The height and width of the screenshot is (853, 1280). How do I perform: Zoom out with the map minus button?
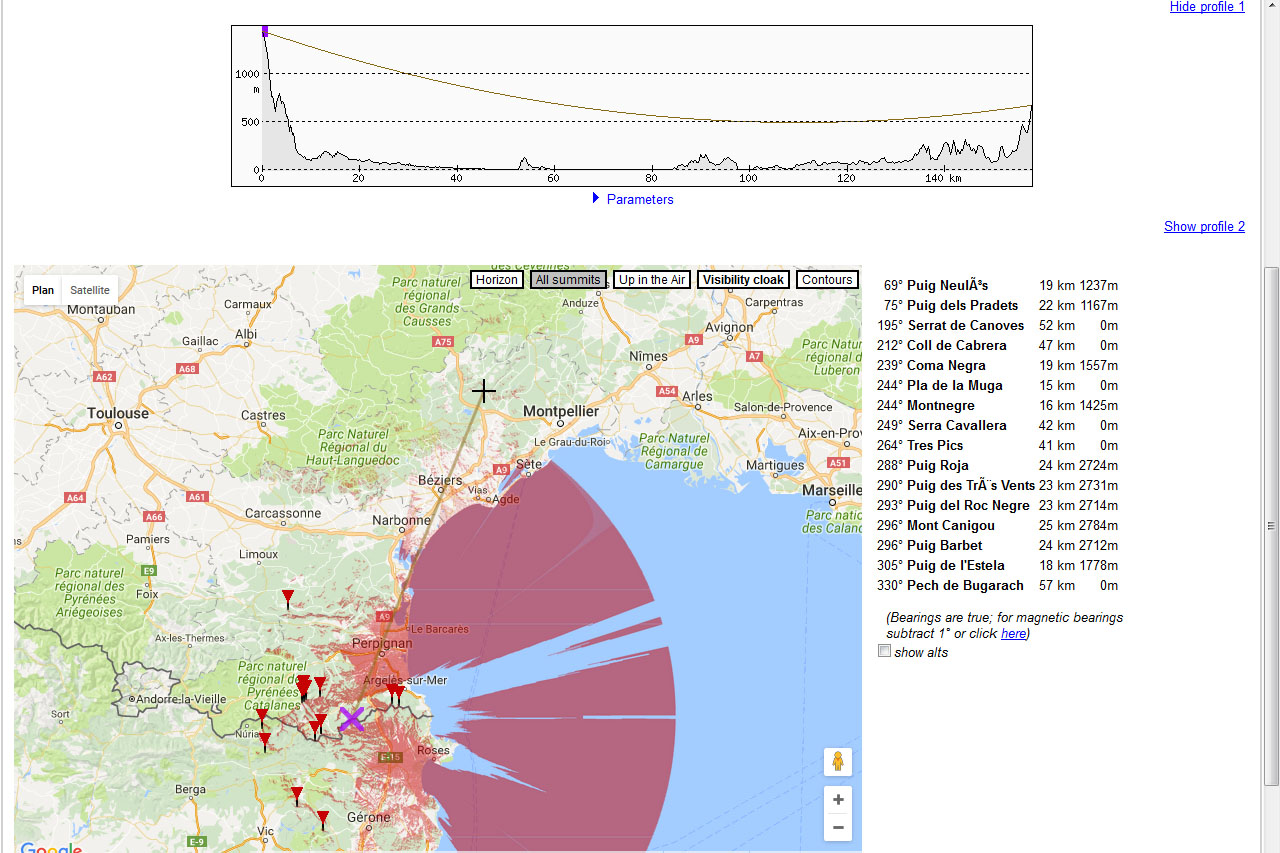pyautogui.click(x=838, y=827)
